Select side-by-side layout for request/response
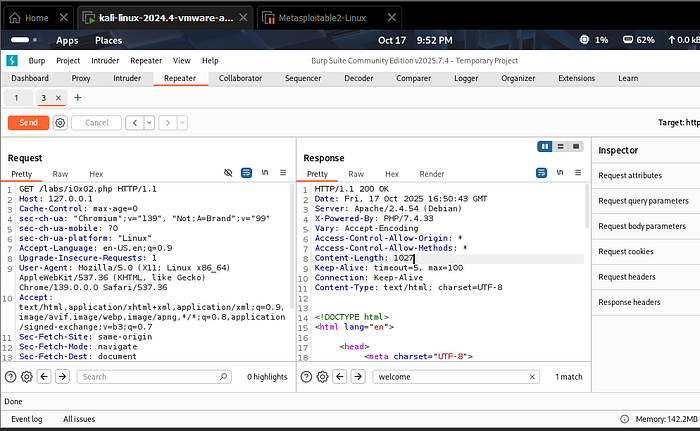700x431 pixels. pyautogui.click(x=545, y=146)
